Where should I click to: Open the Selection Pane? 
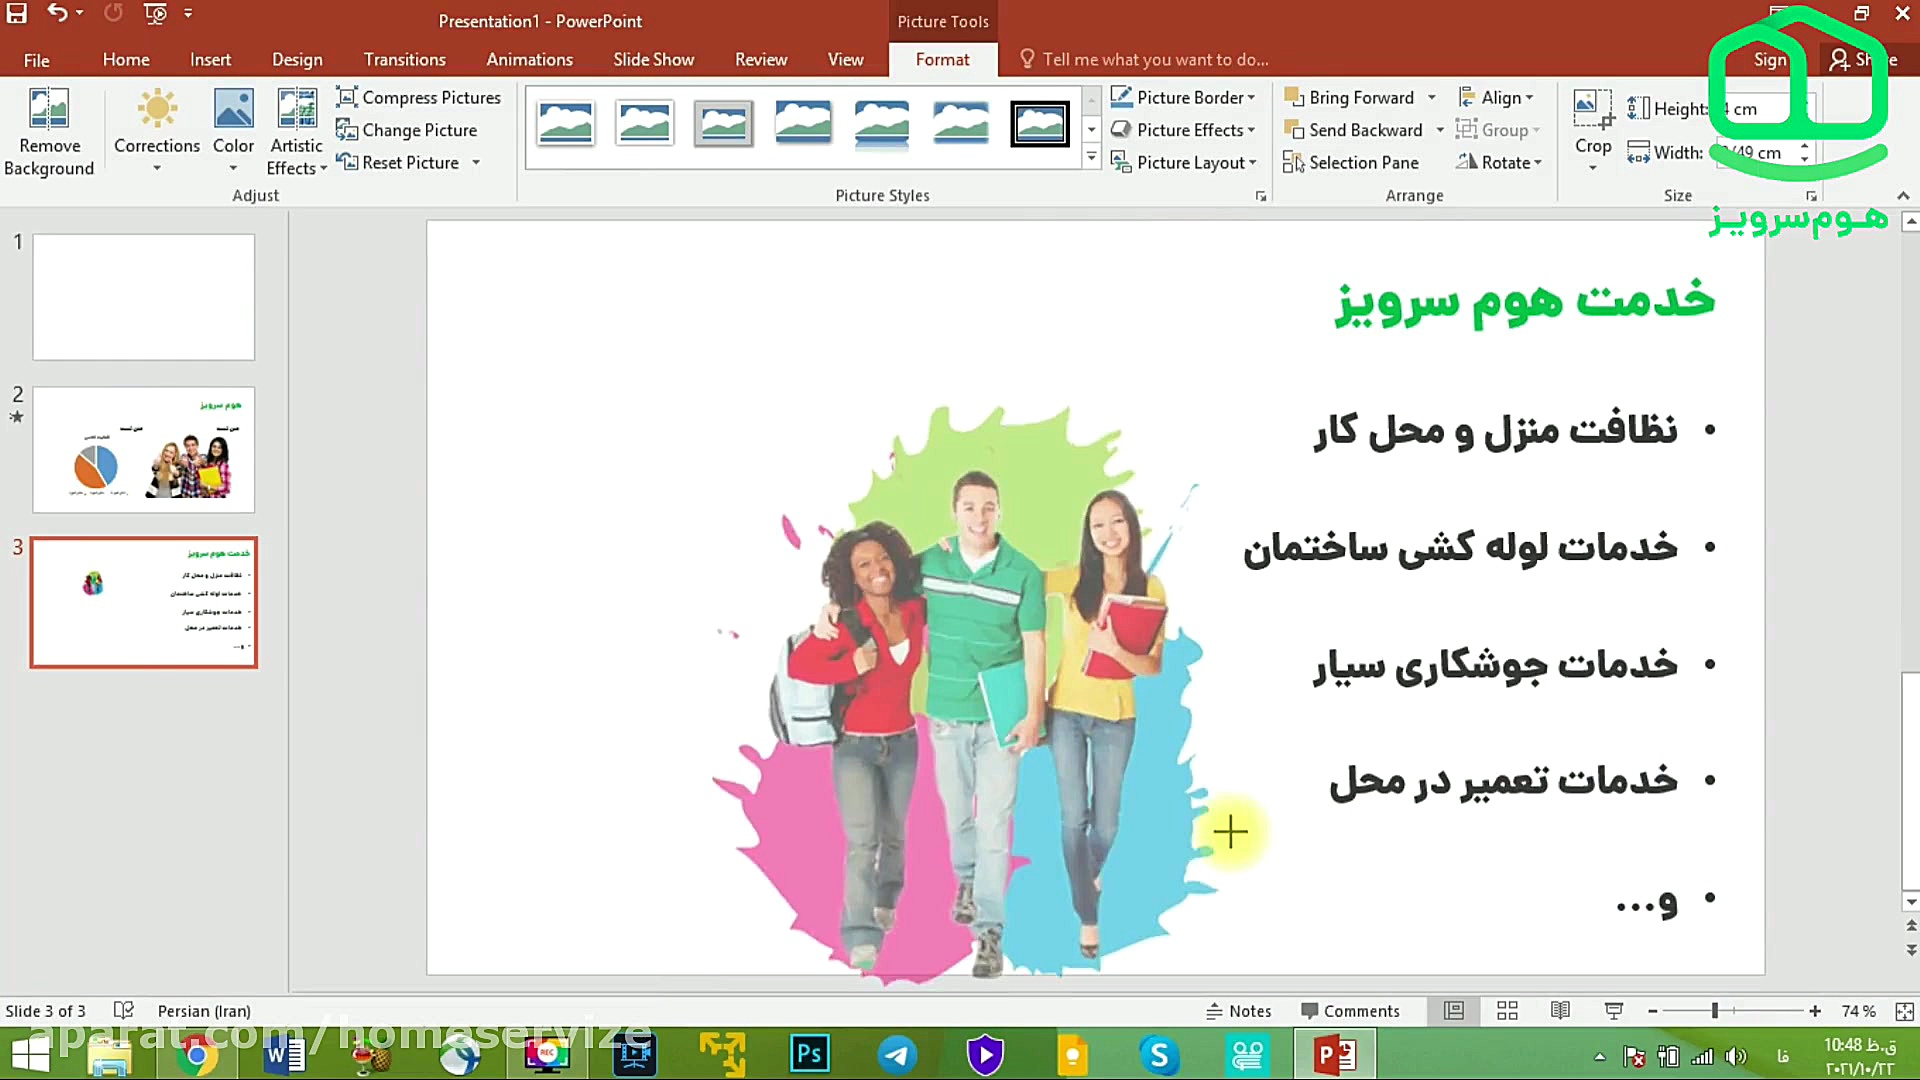tap(1351, 162)
